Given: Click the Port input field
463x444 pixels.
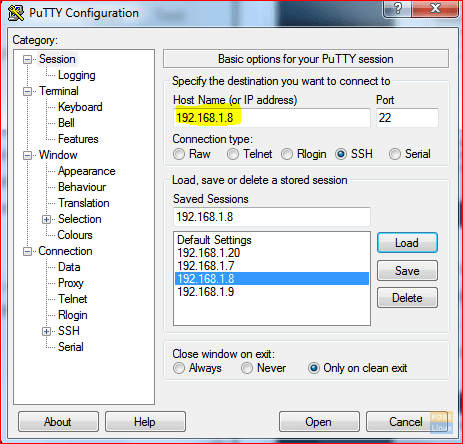Looking at the screenshot, I should 407,118.
